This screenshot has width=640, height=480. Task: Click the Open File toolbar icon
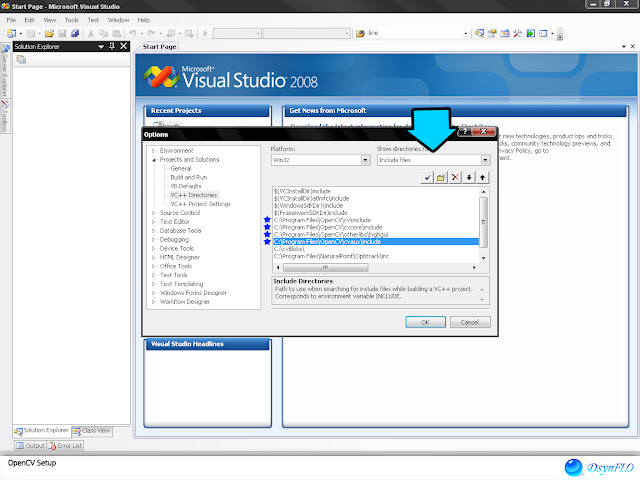49,33
